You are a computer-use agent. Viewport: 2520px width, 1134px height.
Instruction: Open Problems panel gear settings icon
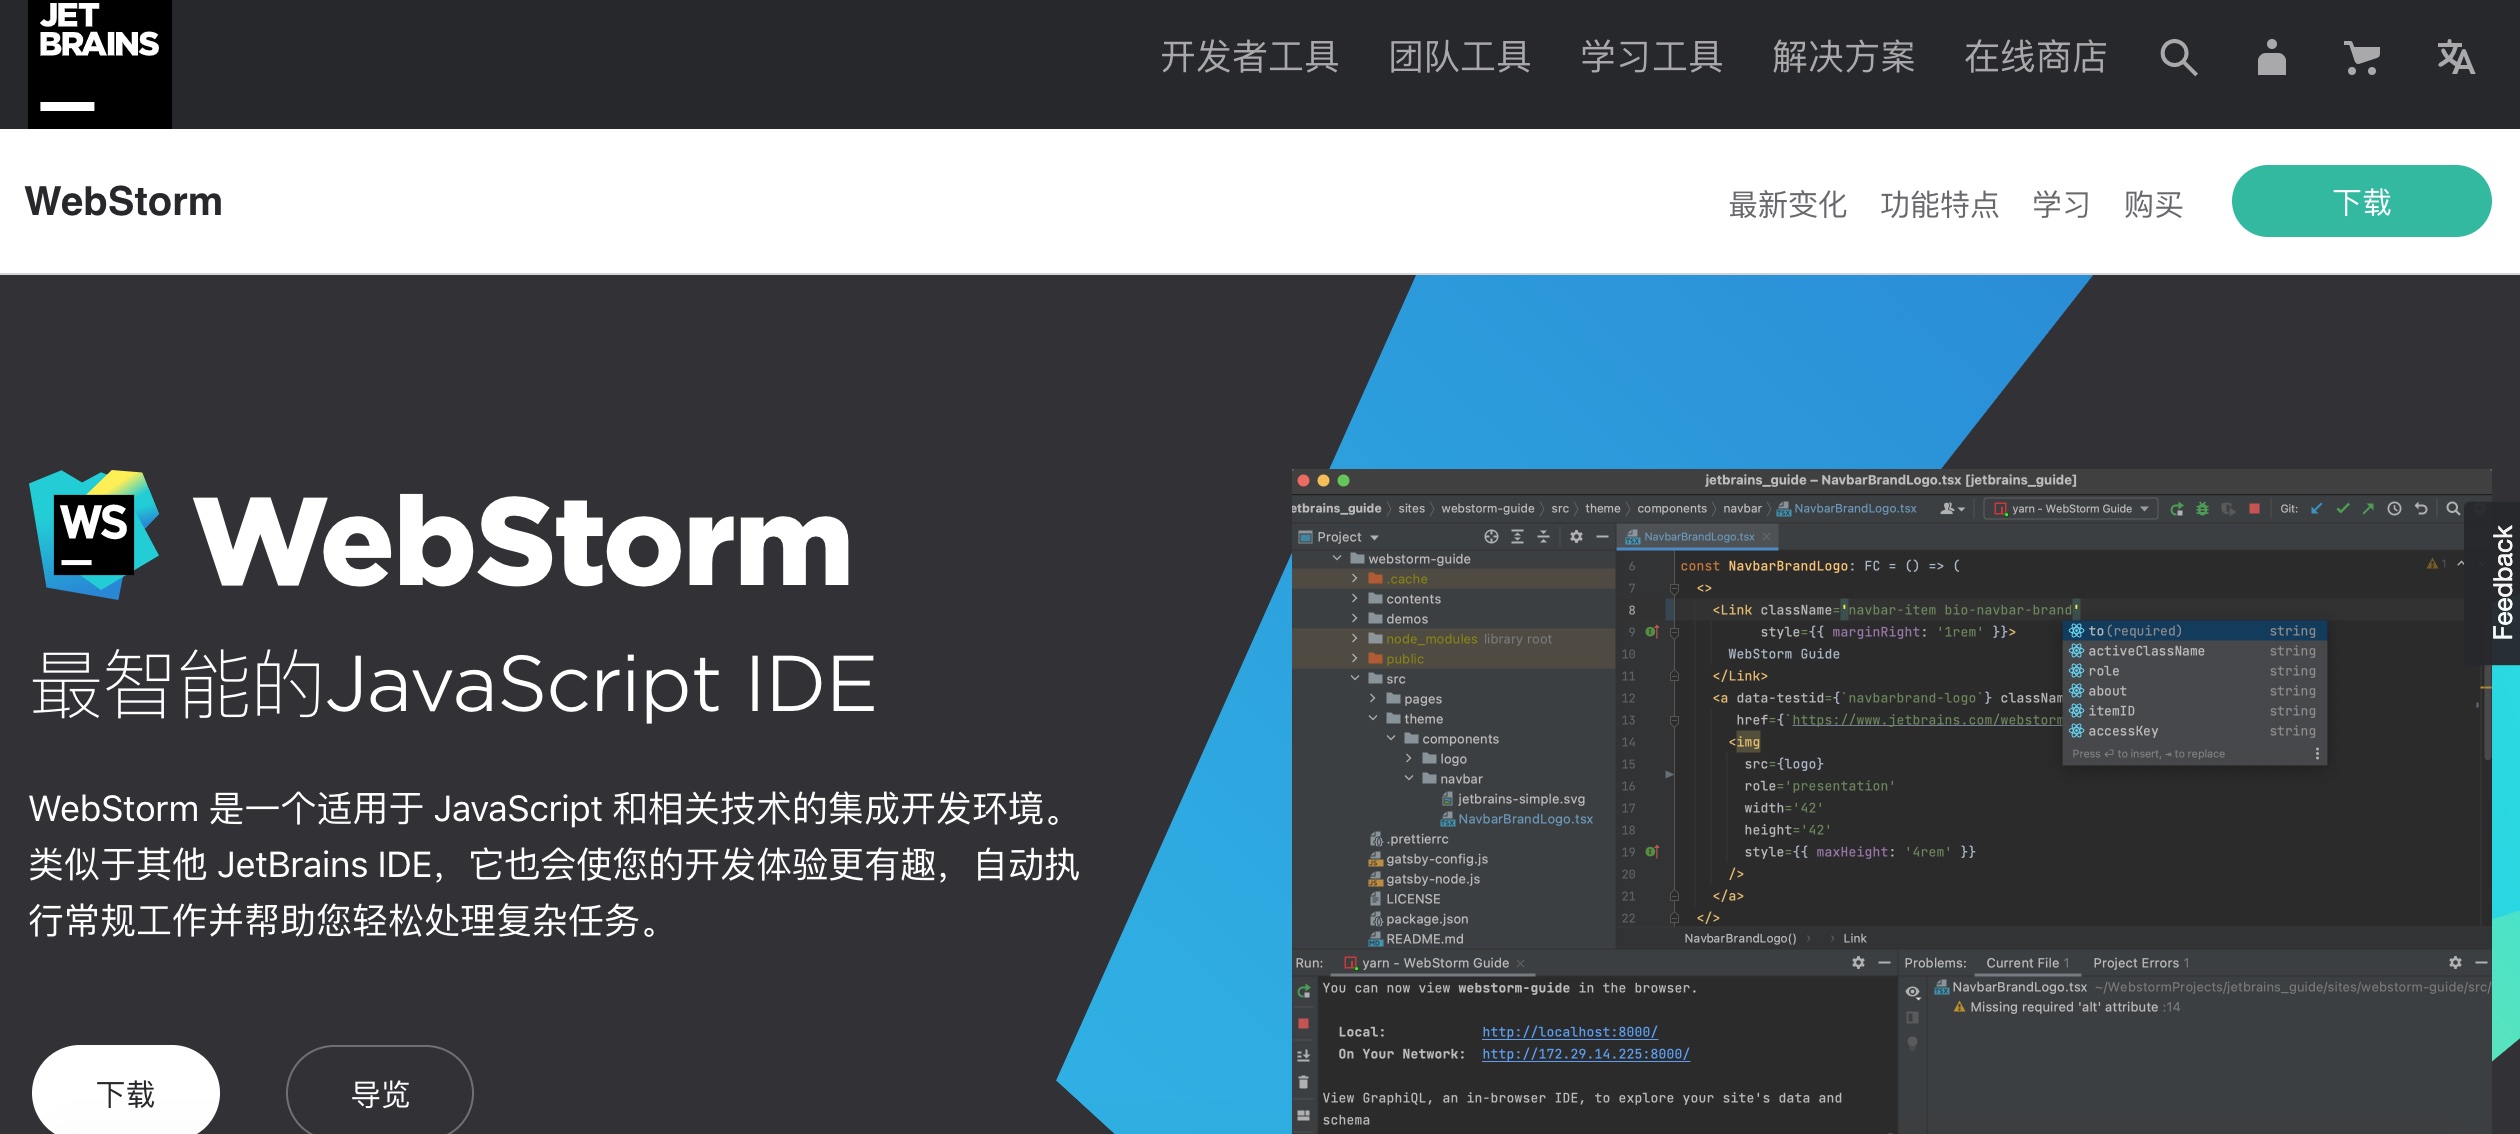2455,962
